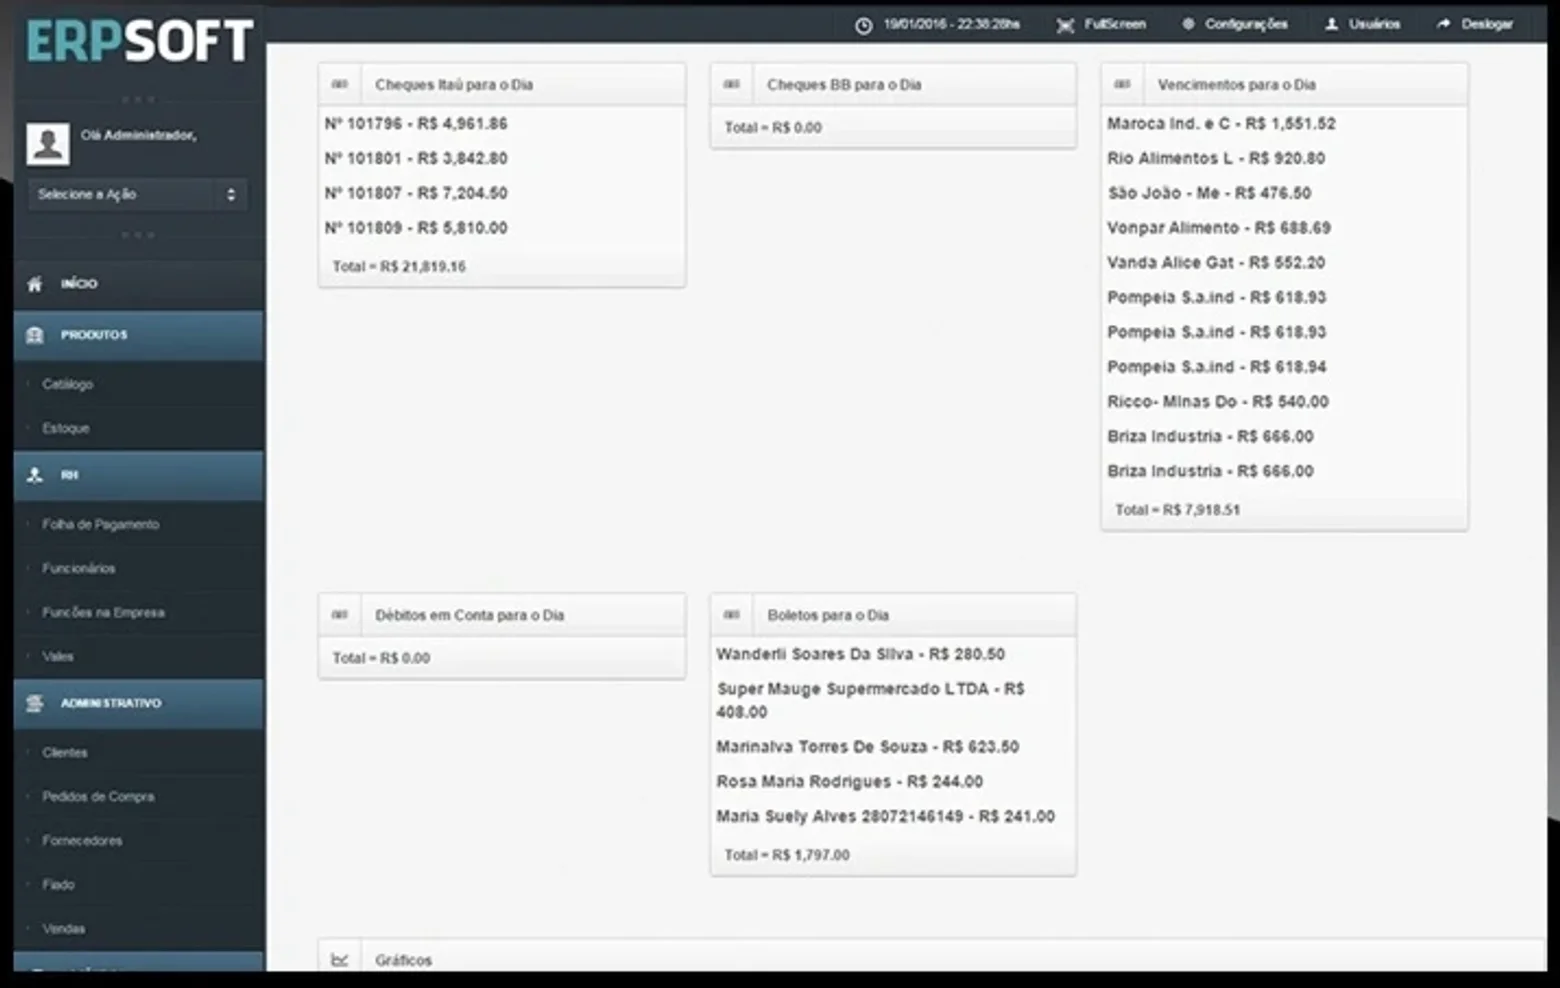Click the Usuários person icon
Viewport: 1560px width, 988px height.
[x=1331, y=24]
